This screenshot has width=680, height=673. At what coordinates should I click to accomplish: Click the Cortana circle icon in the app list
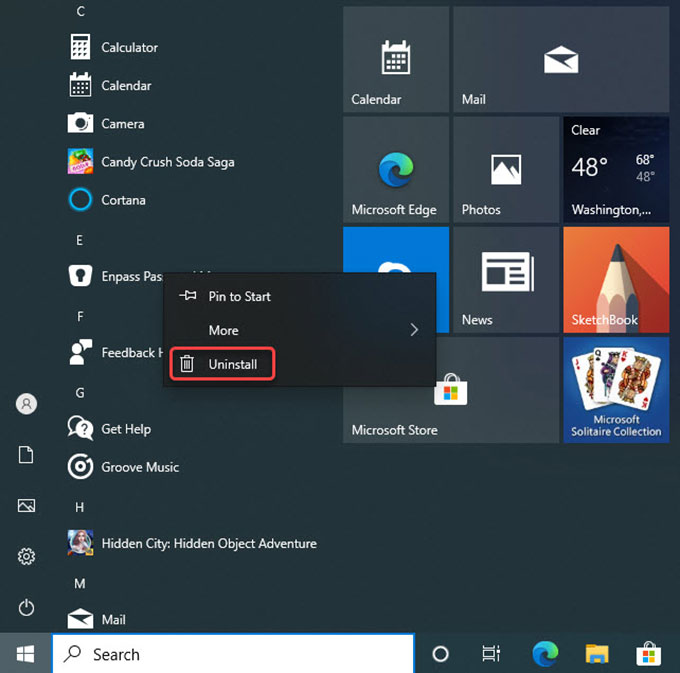tap(80, 199)
